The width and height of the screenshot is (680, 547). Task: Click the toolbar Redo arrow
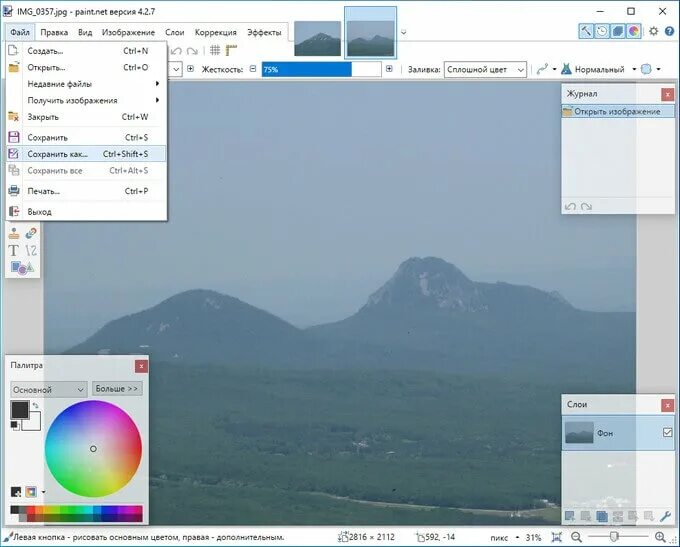tap(192, 51)
